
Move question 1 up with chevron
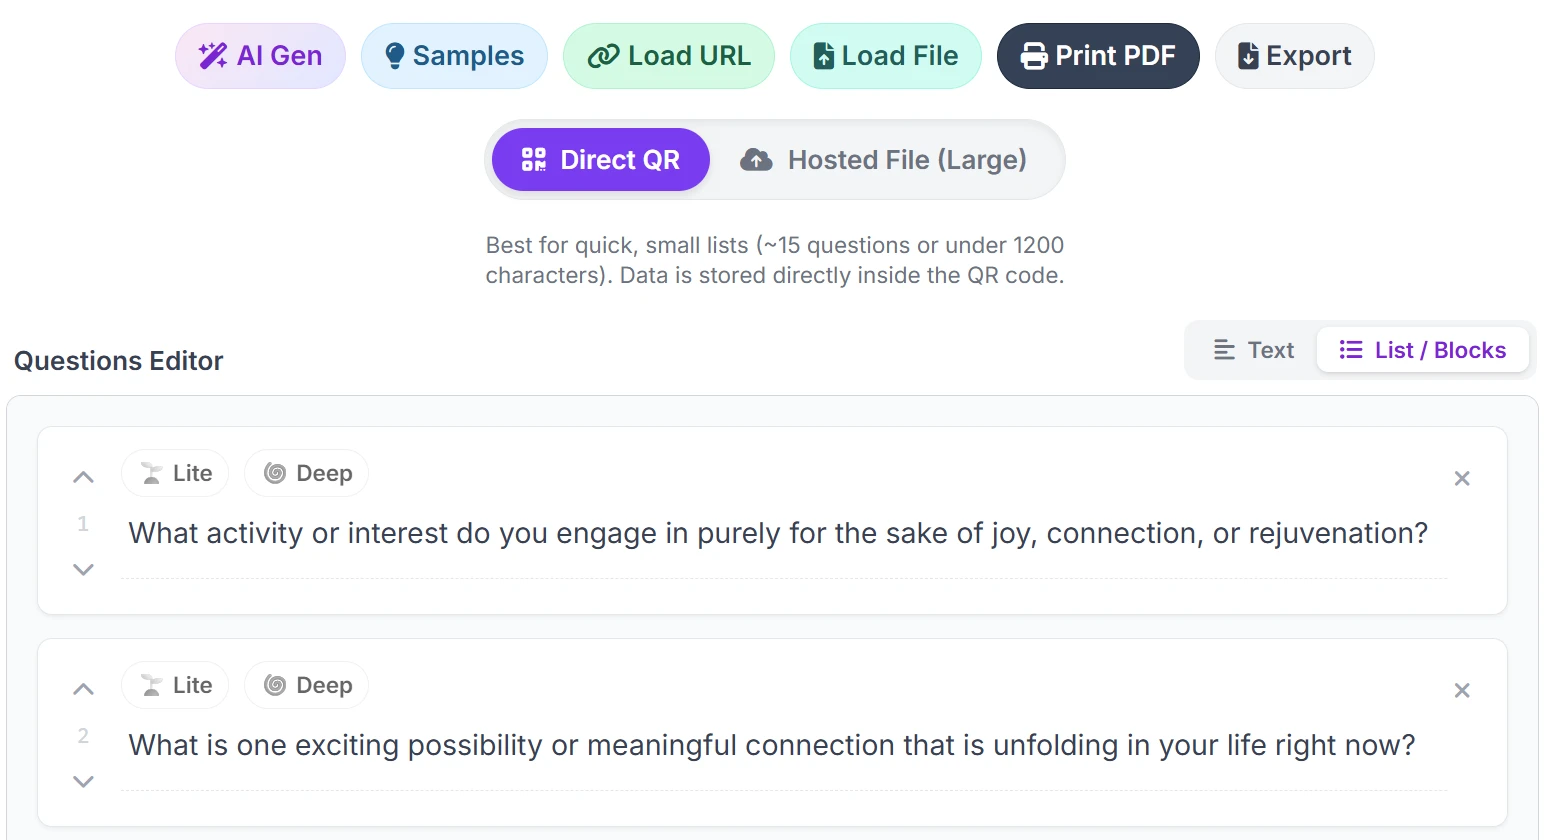point(83,477)
